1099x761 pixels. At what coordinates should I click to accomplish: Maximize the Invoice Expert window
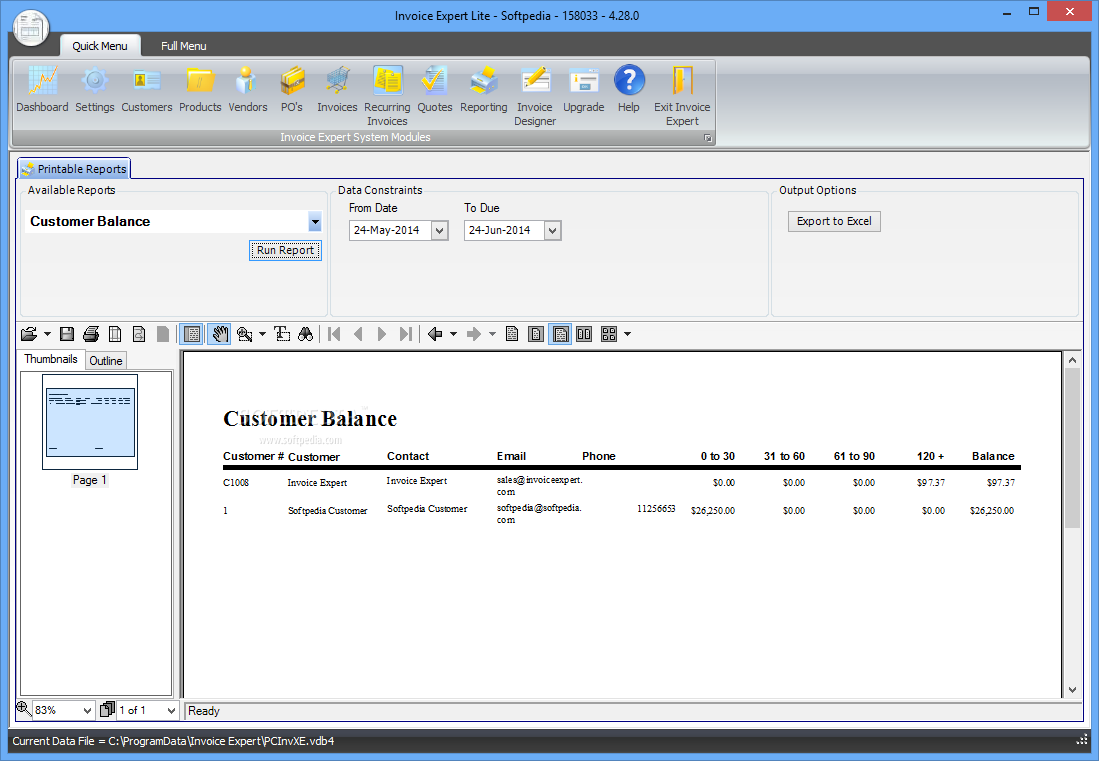(x=1034, y=12)
